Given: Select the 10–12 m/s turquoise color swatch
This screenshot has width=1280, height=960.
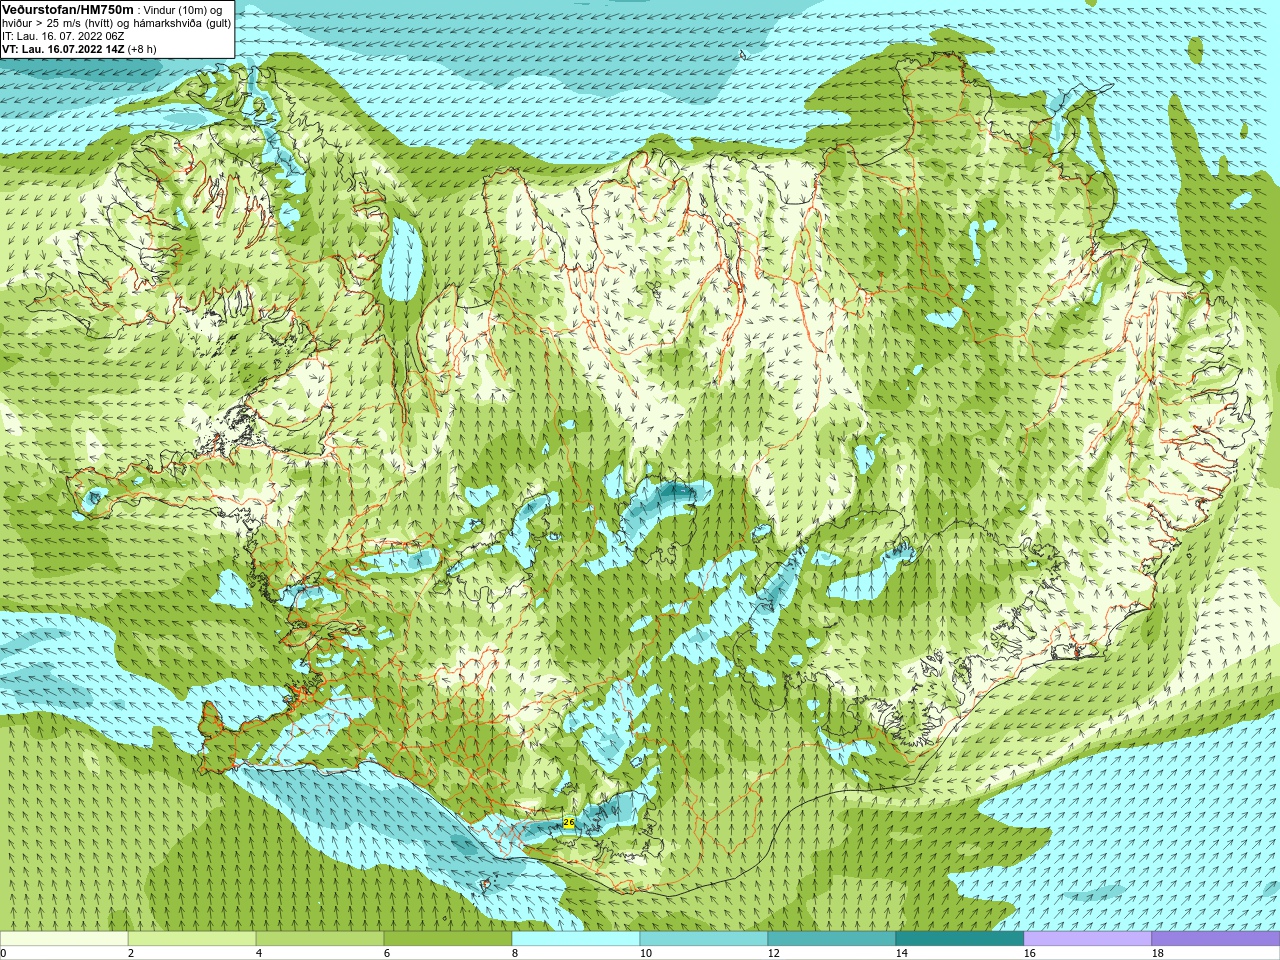Looking at the screenshot, I should [x=704, y=939].
